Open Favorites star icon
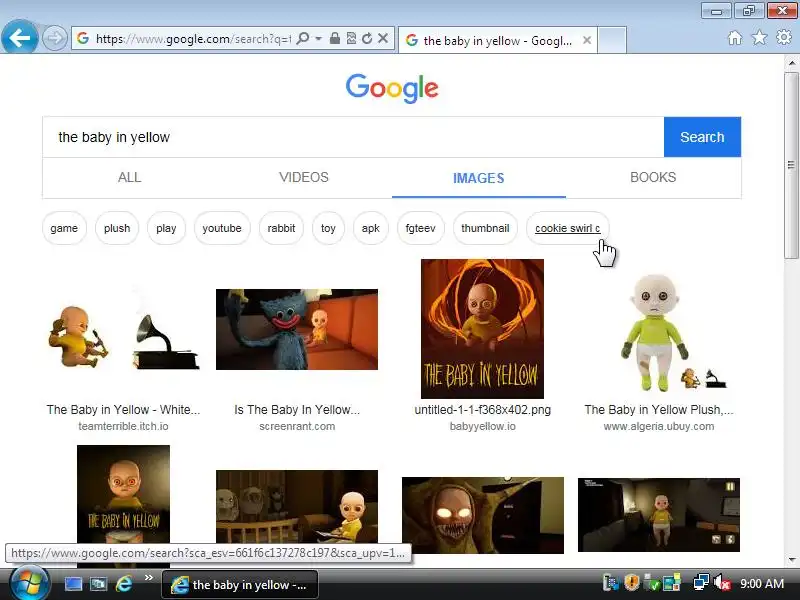 click(x=759, y=38)
